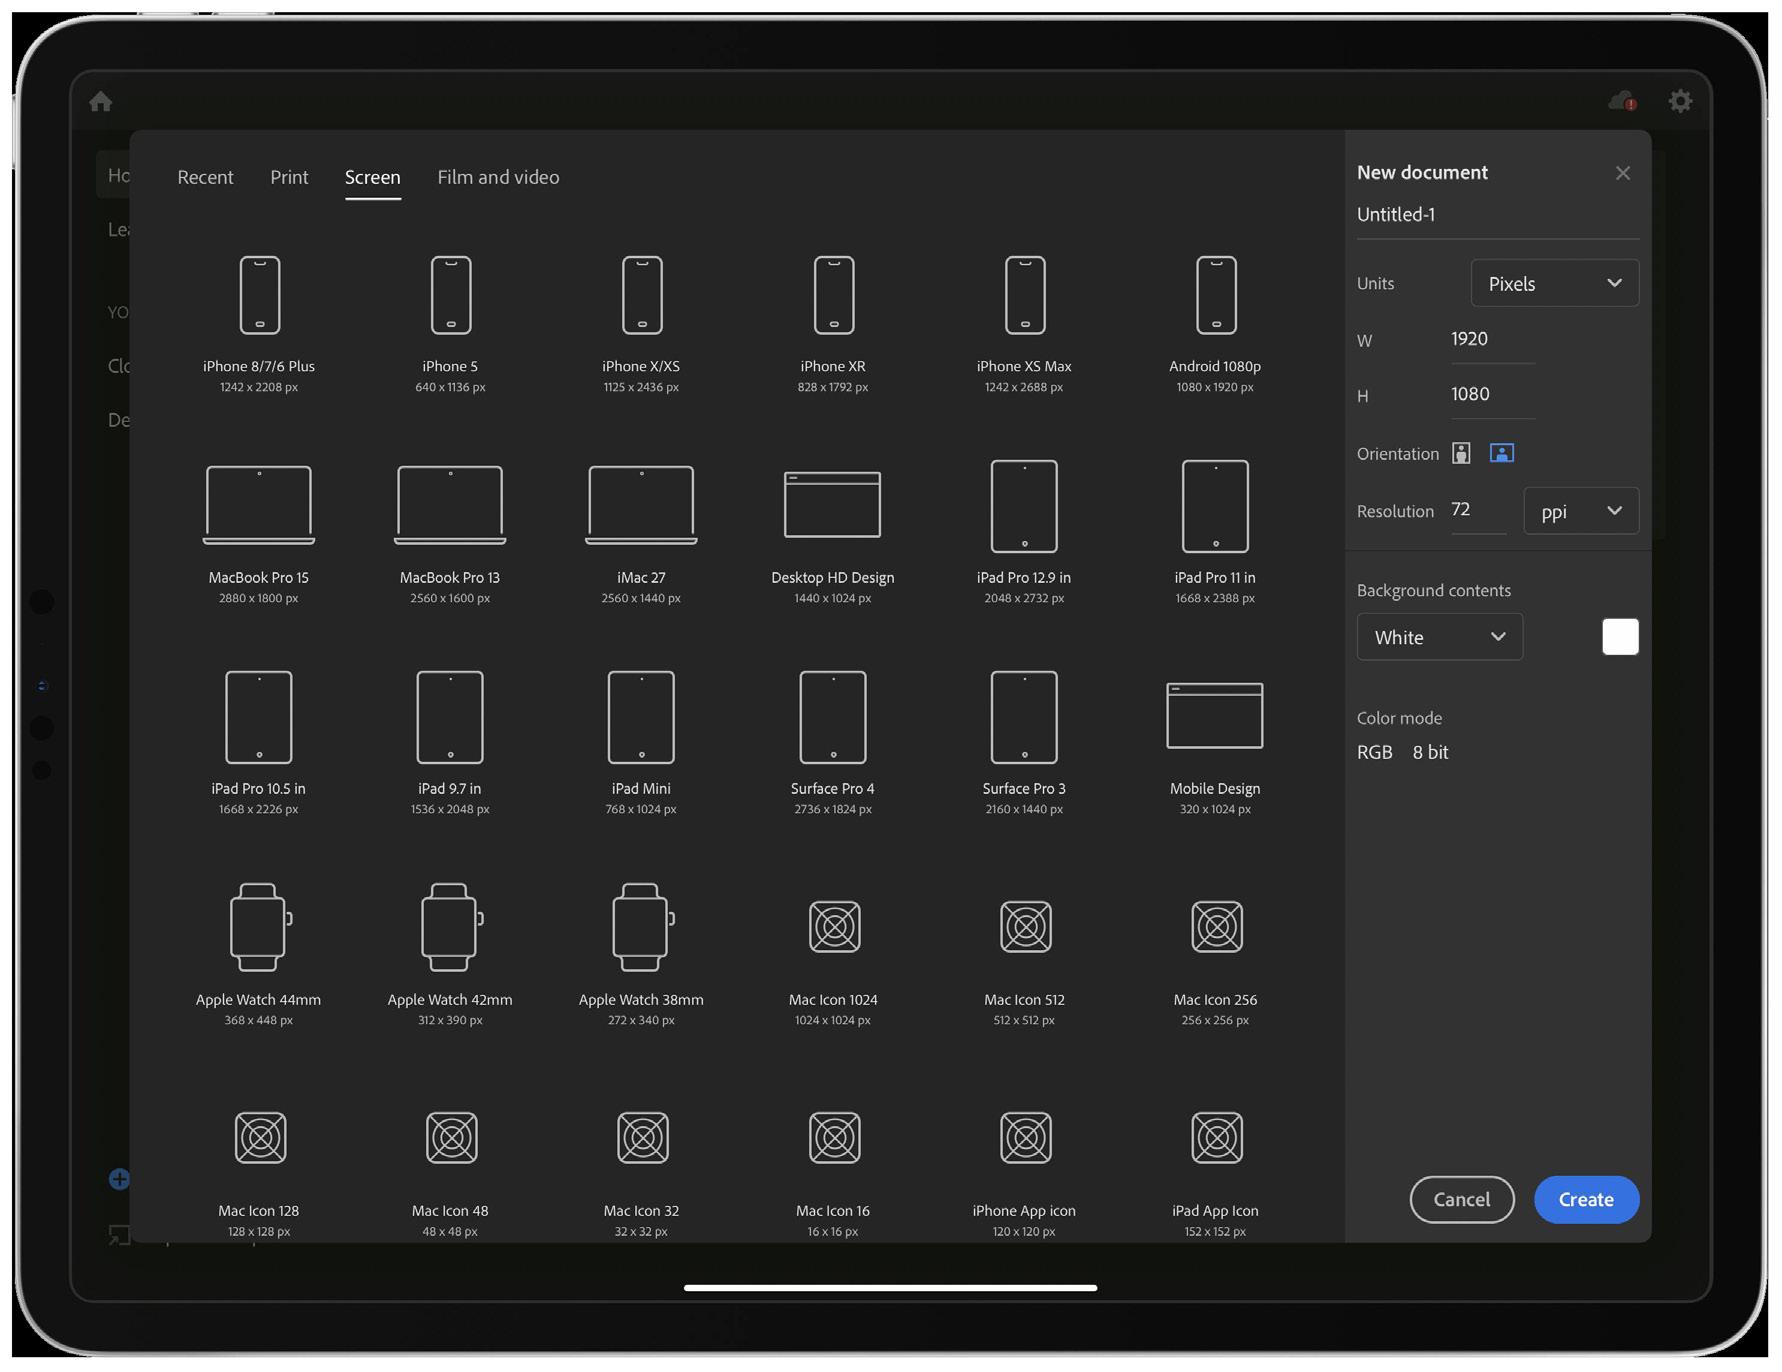Select the iPhone 8/7/6 Plus preset
The width and height of the screenshot is (1782, 1372).
click(x=259, y=323)
